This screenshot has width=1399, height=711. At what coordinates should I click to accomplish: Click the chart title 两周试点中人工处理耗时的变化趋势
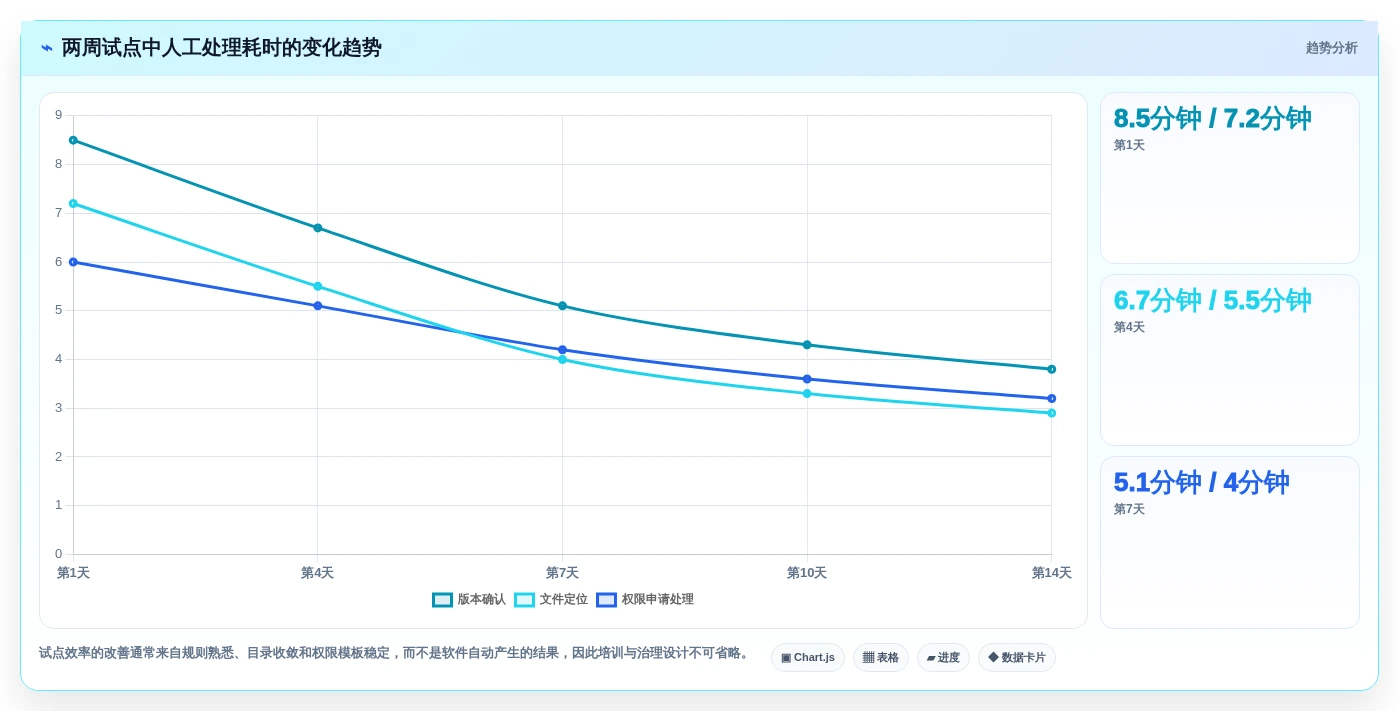[x=221, y=48]
